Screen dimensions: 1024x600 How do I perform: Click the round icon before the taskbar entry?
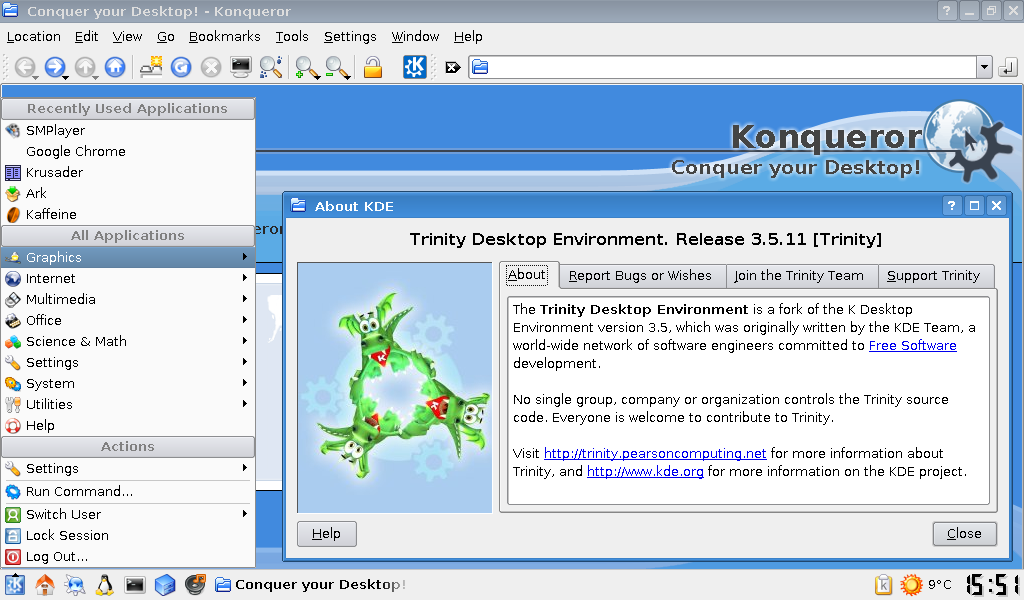[x=195, y=584]
